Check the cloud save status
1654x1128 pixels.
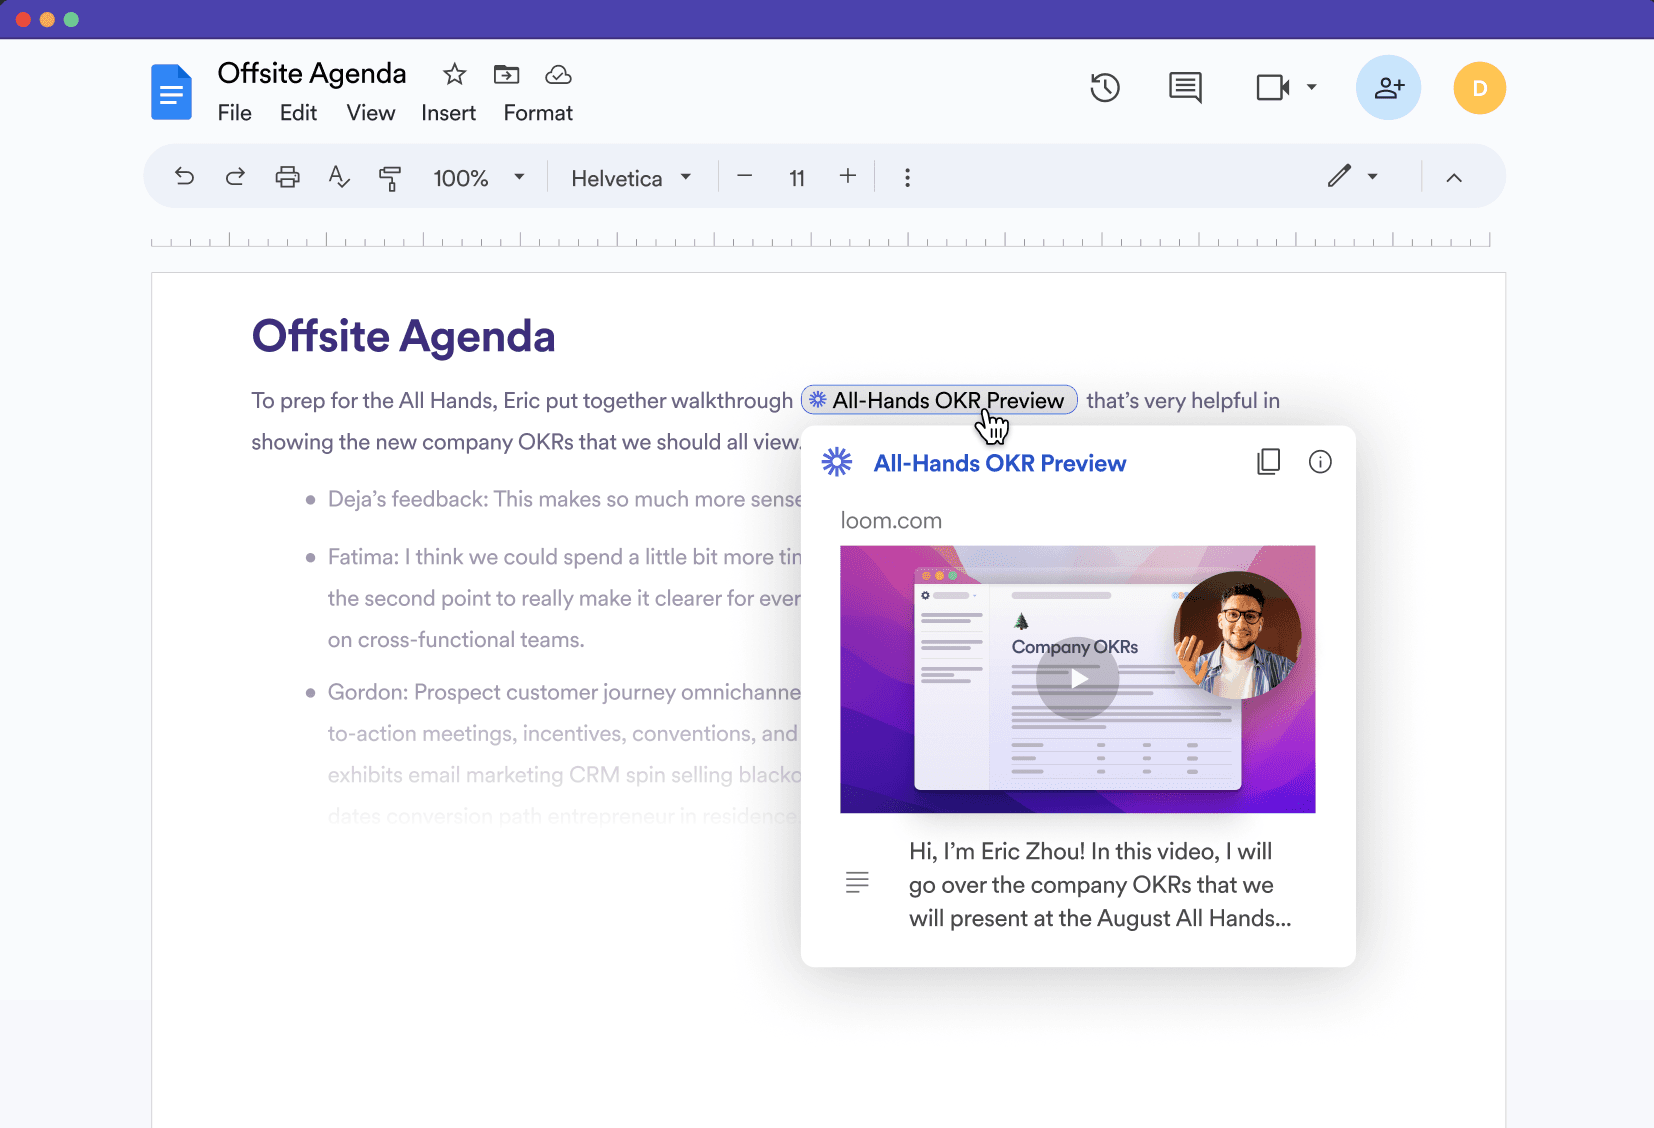[558, 74]
